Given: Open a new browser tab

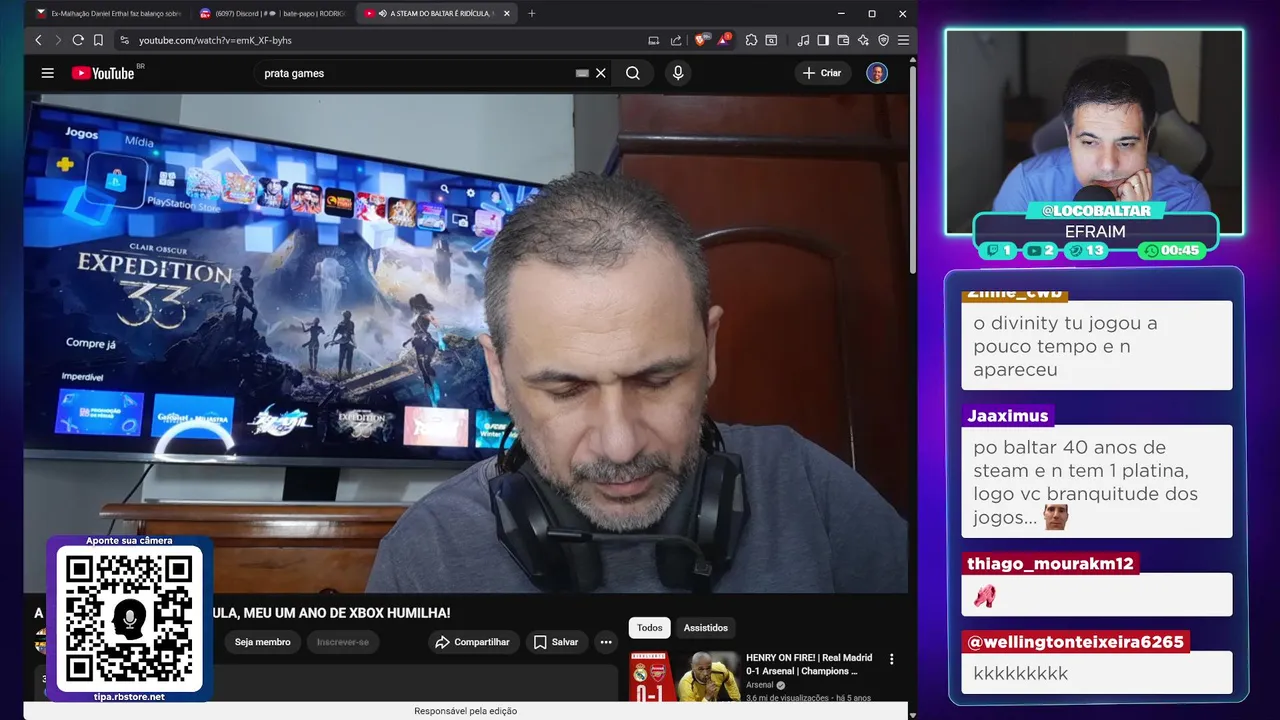Looking at the screenshot, I should (531, 14).
